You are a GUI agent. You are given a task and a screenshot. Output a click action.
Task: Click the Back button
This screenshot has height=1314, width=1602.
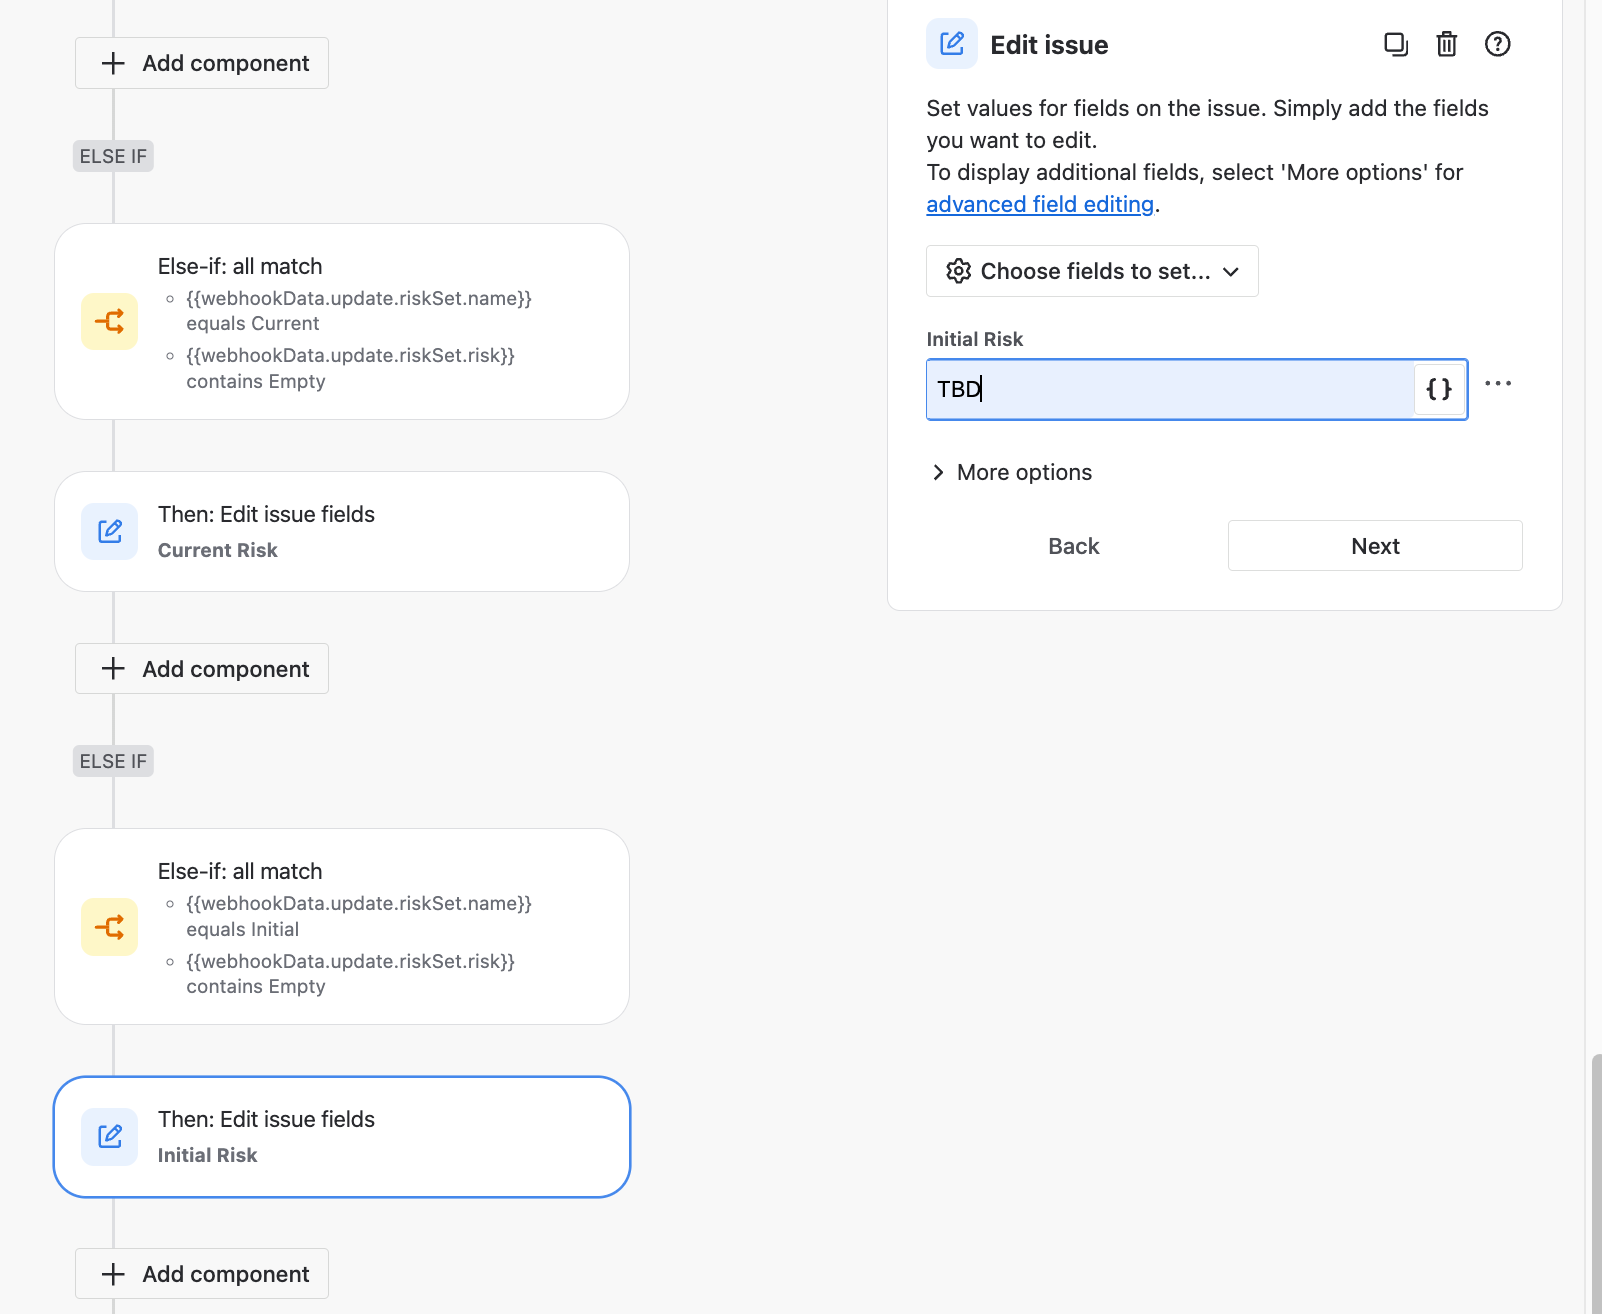(x=1073, y=545)
